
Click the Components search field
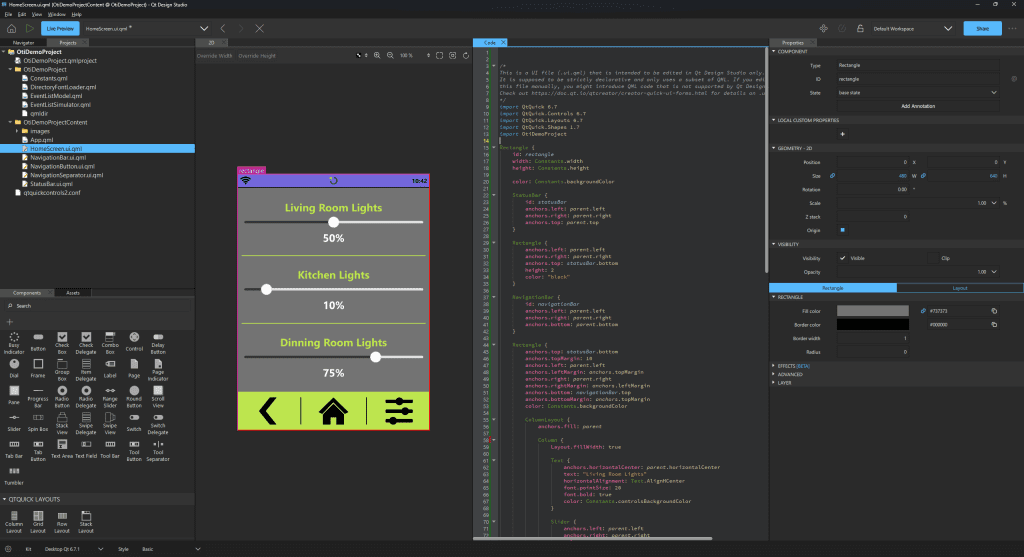[98, 306]
